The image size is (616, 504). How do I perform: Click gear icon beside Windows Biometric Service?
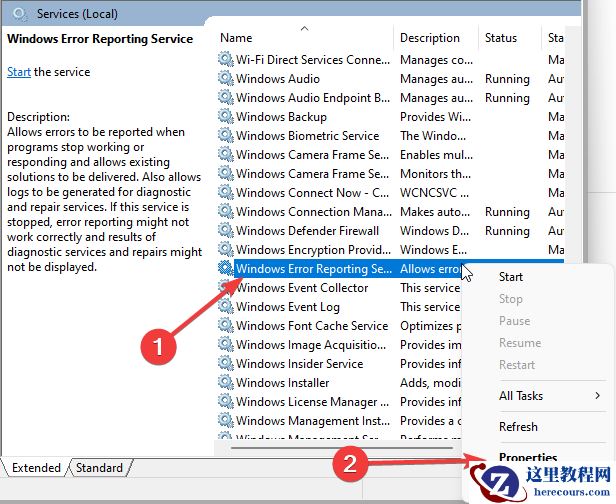pos(226,135)
